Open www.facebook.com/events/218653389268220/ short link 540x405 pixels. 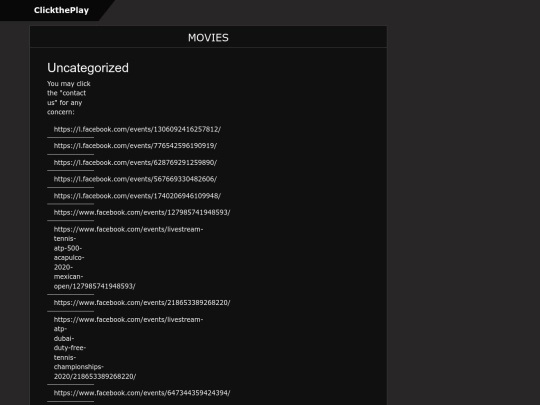(x=142, y=303)
